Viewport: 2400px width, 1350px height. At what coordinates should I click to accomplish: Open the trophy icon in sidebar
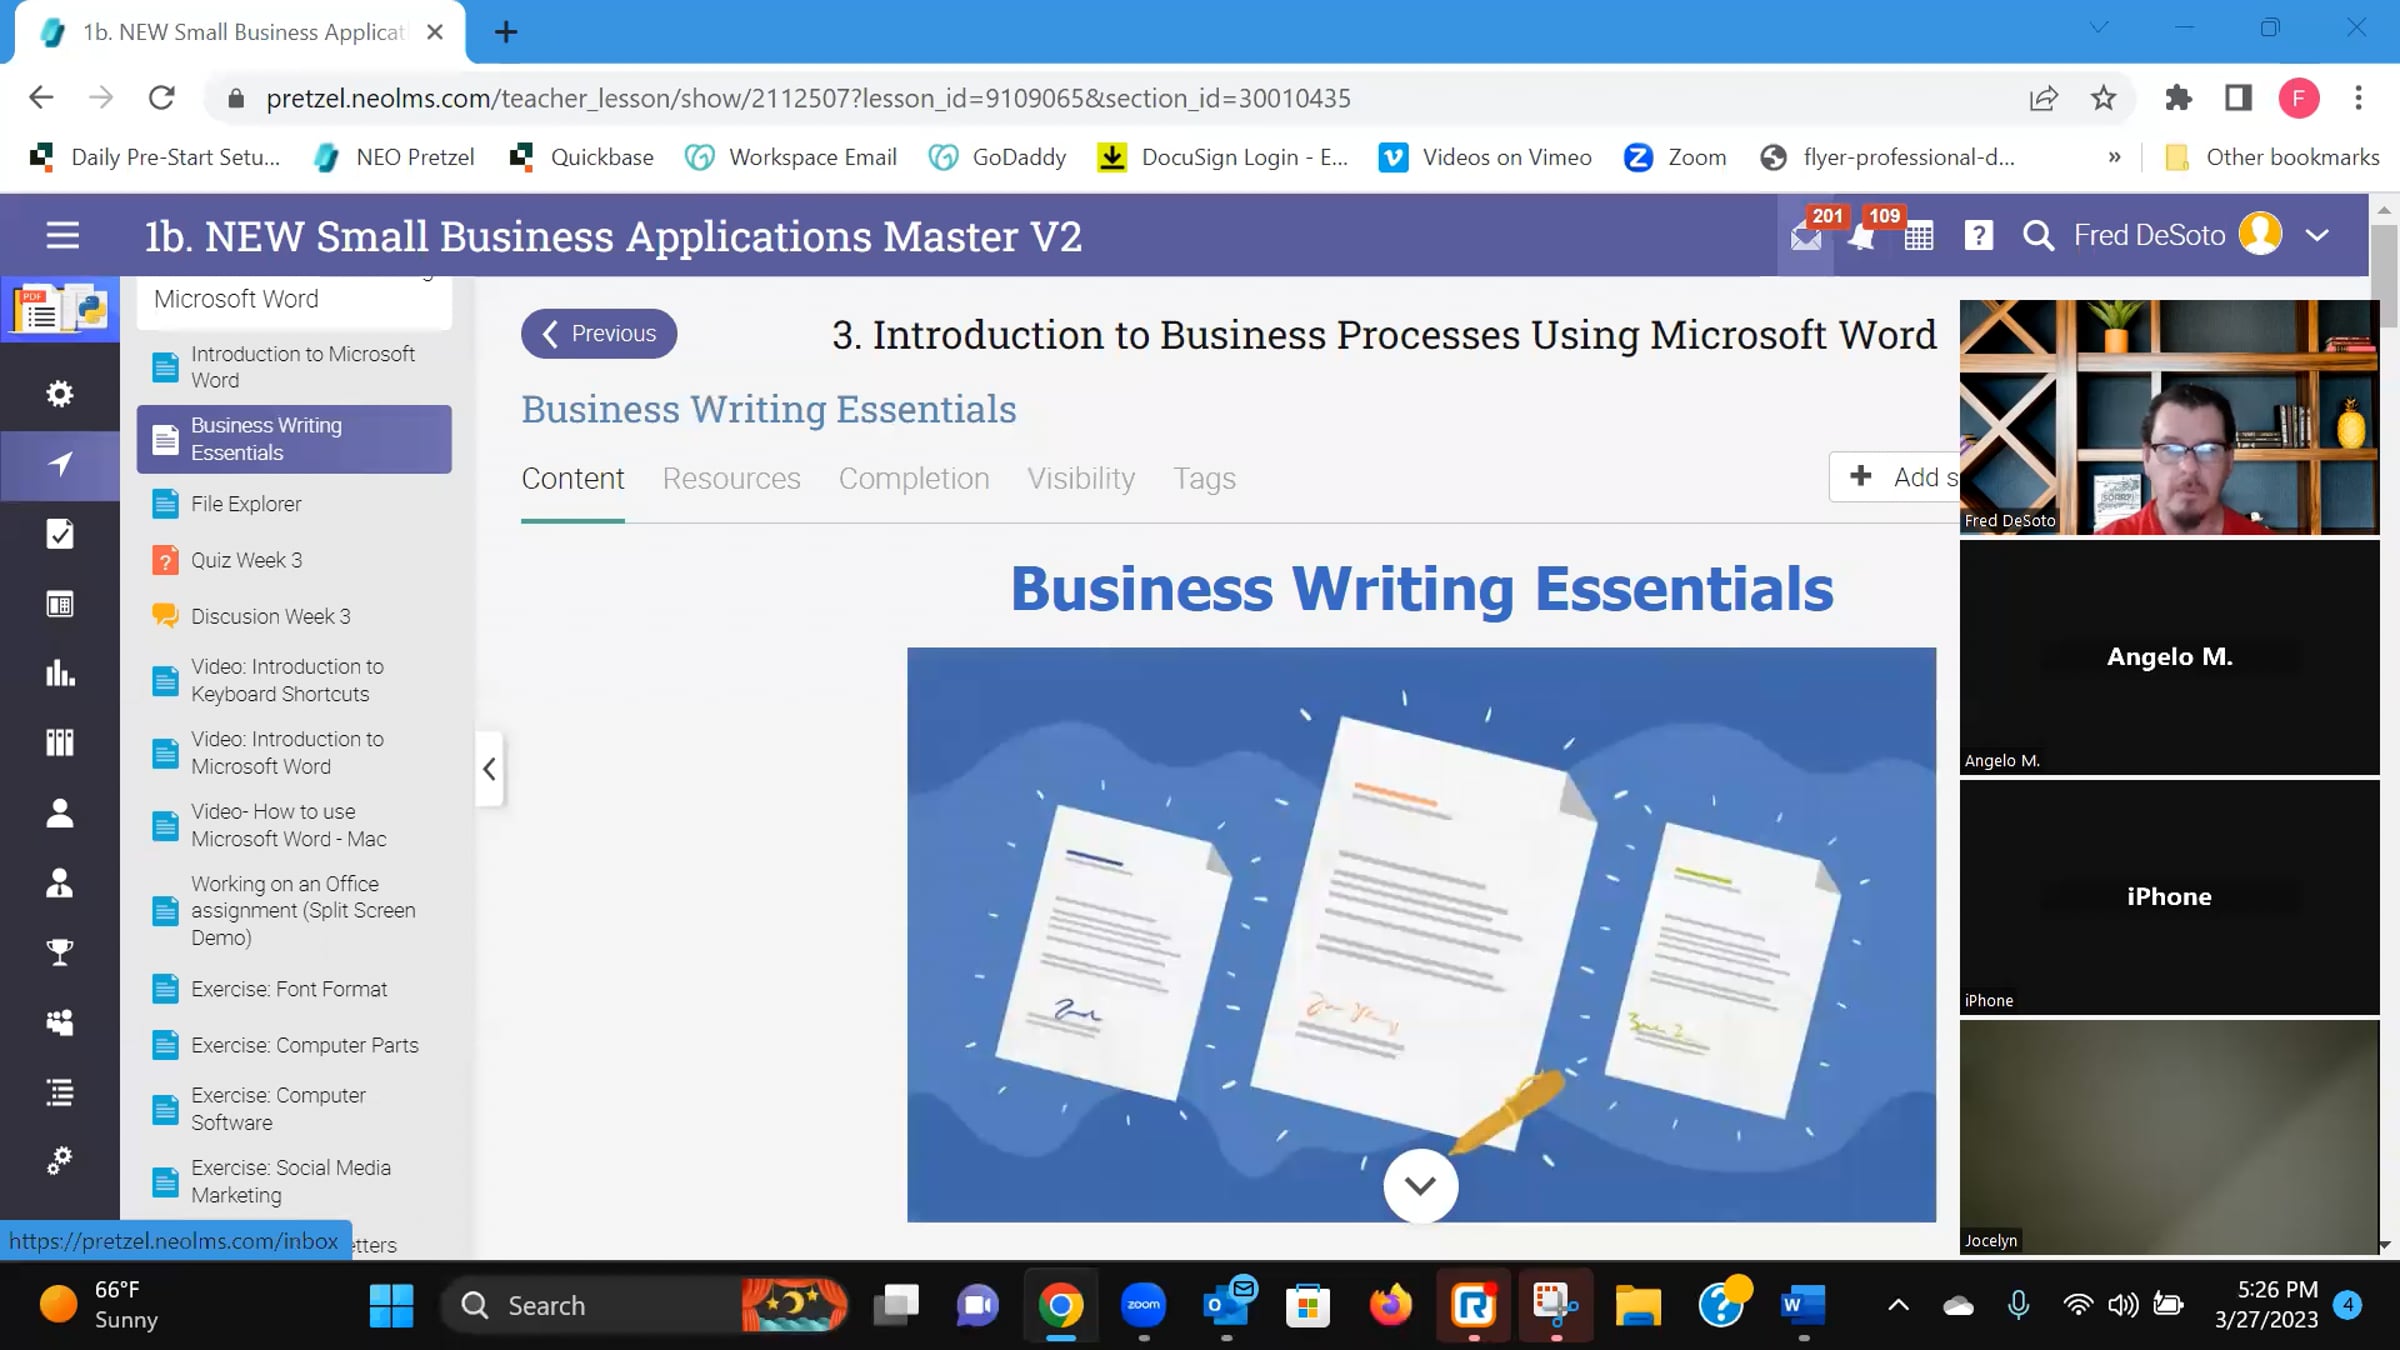pos(60,952)
